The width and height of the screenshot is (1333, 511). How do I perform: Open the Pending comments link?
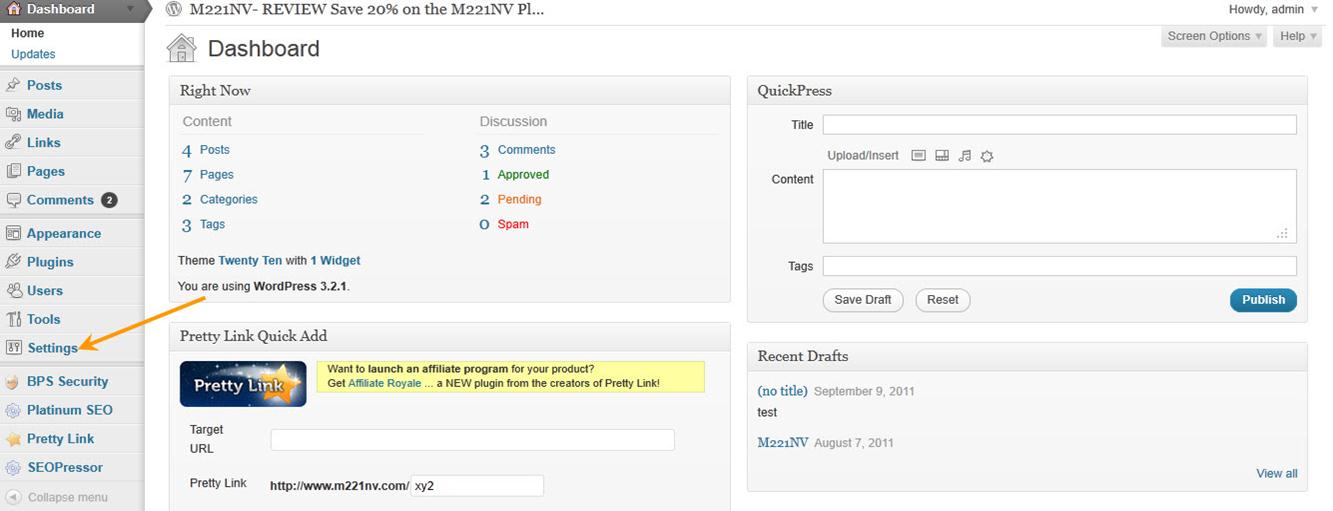(x=519, y=199)
